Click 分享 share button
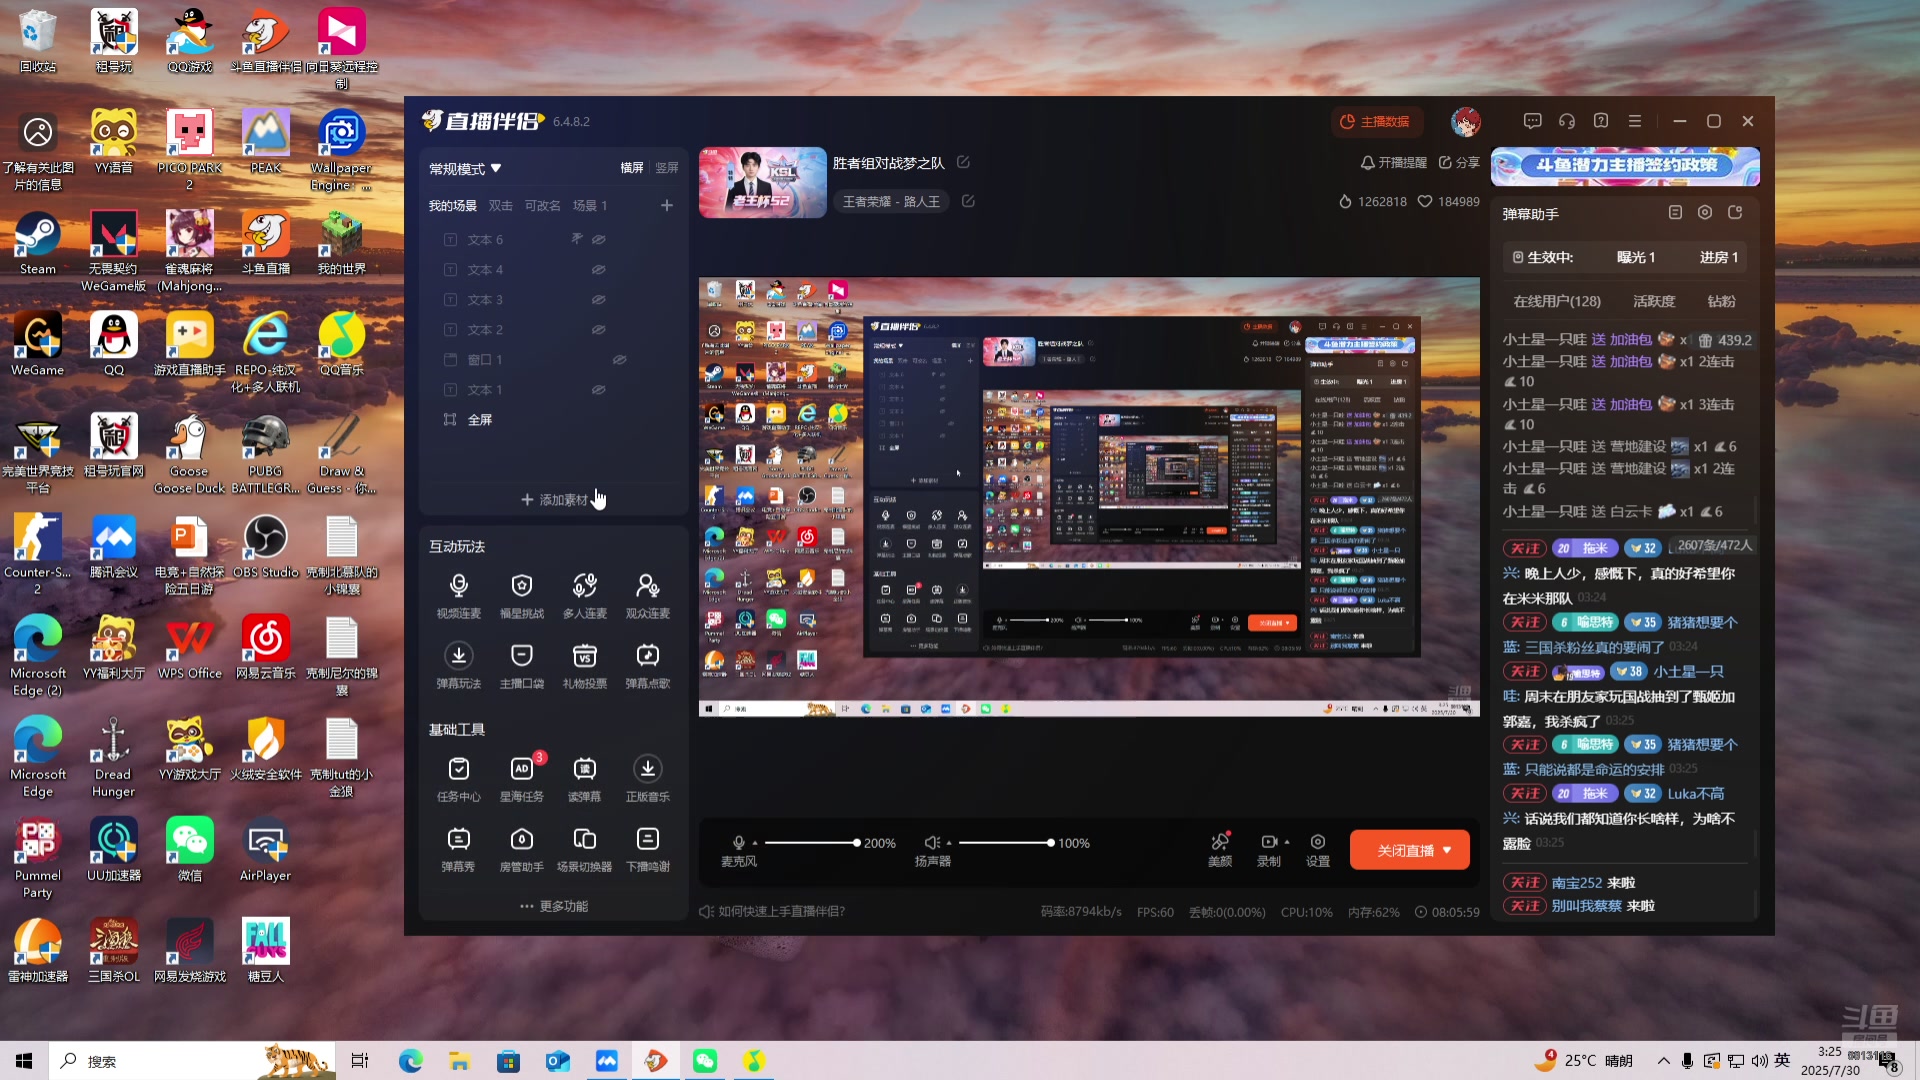The height and width of the screenshot is (1080, 1920). 1459,162
